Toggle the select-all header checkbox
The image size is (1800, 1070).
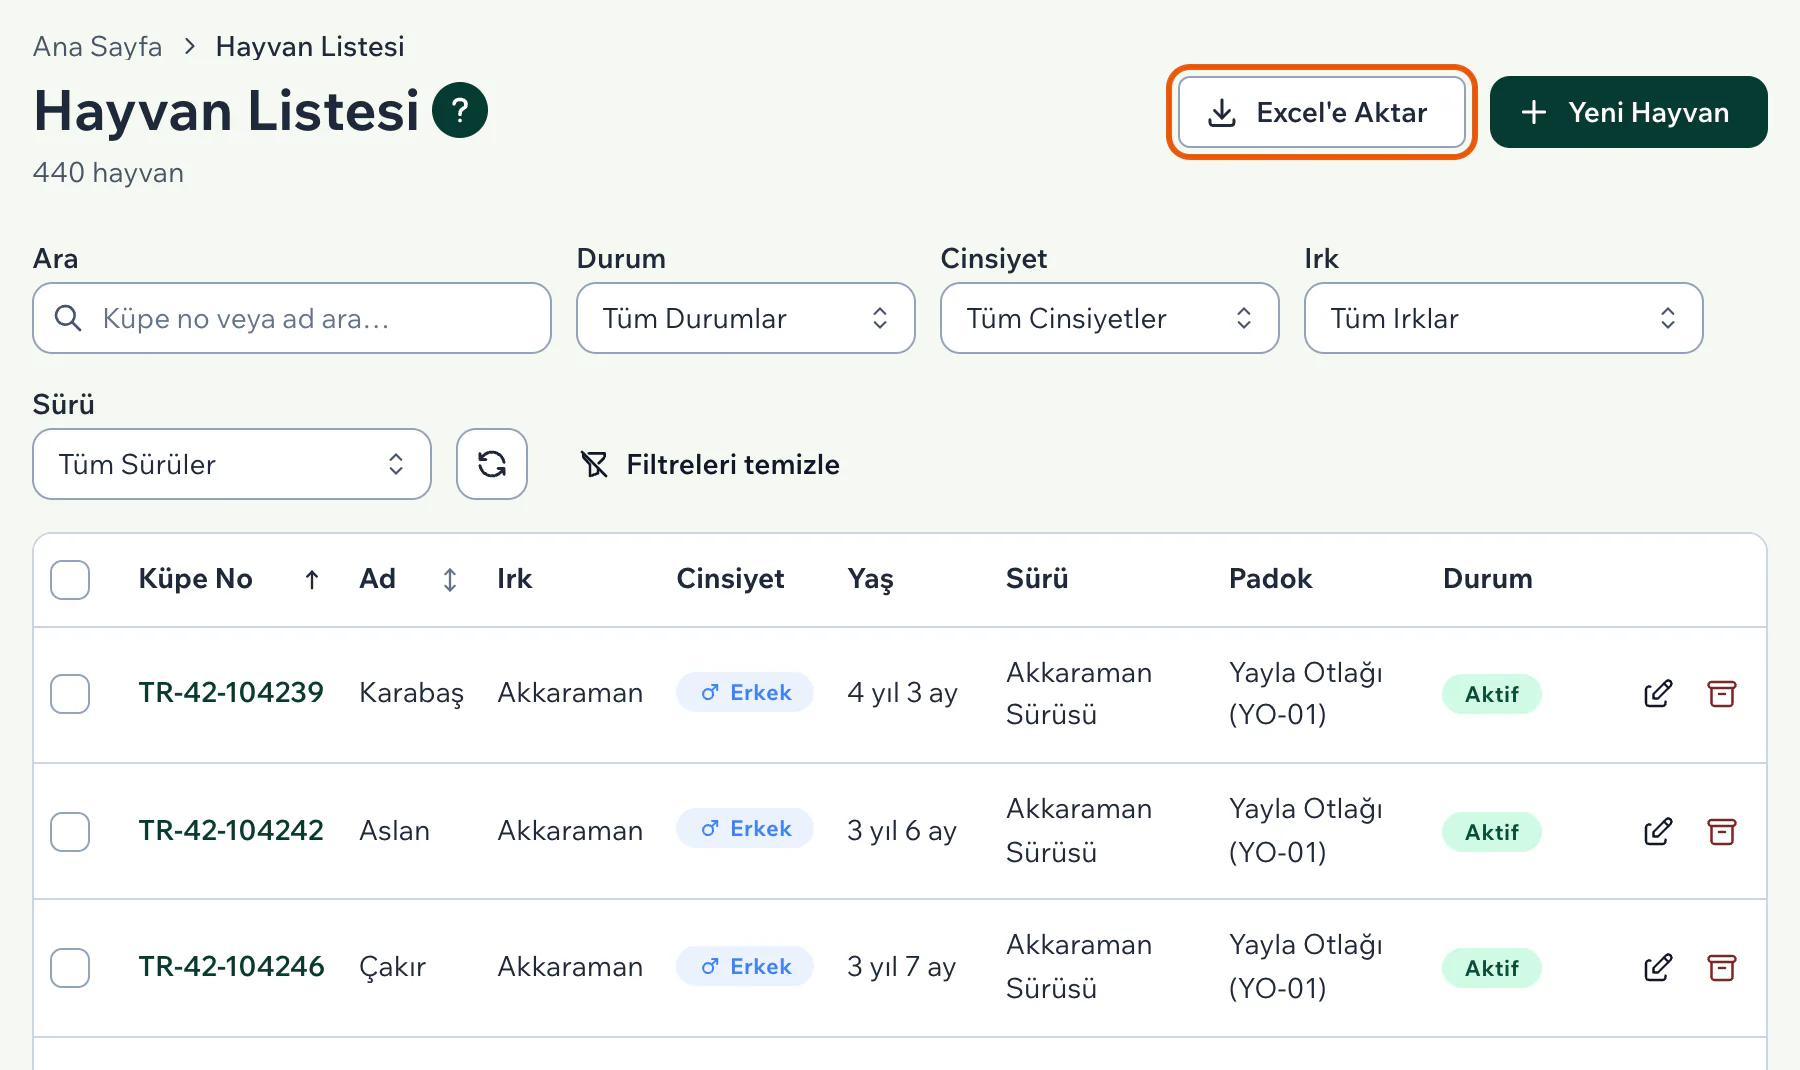pyautogui.click(x=70, y=580)
